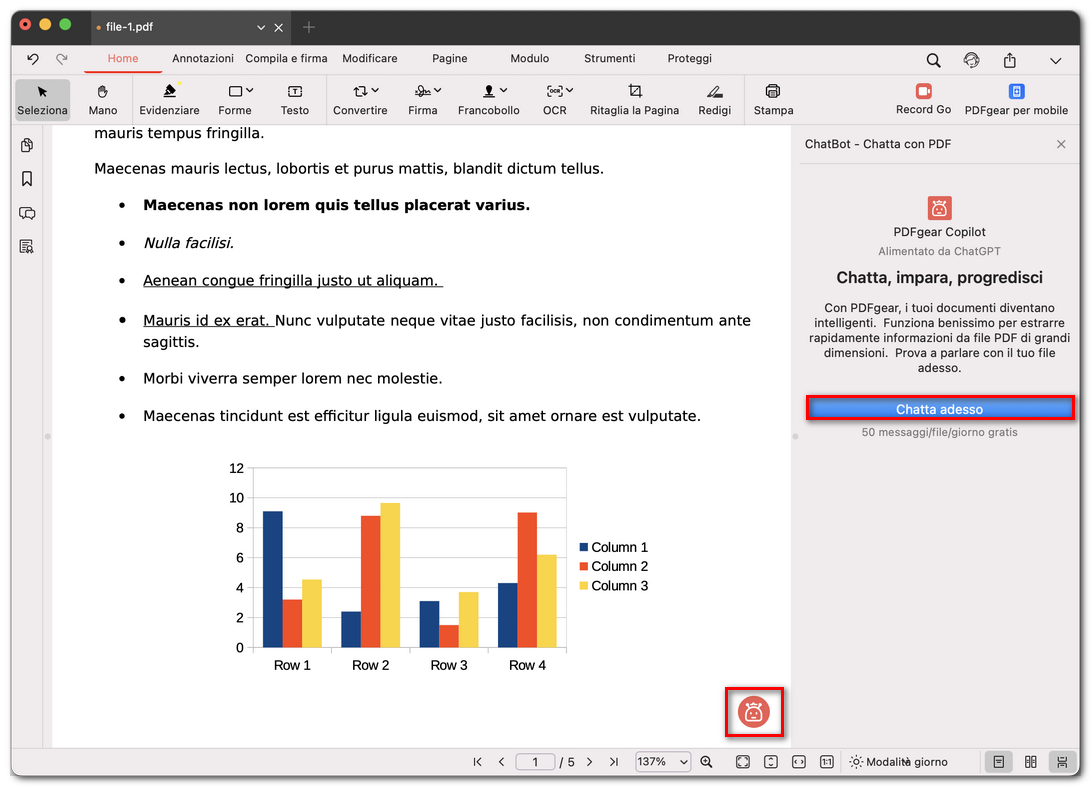Image resolution: width=1092 pixels, height=787 pixels.
Task: Run OCR on the document
Action: [555, 100]
